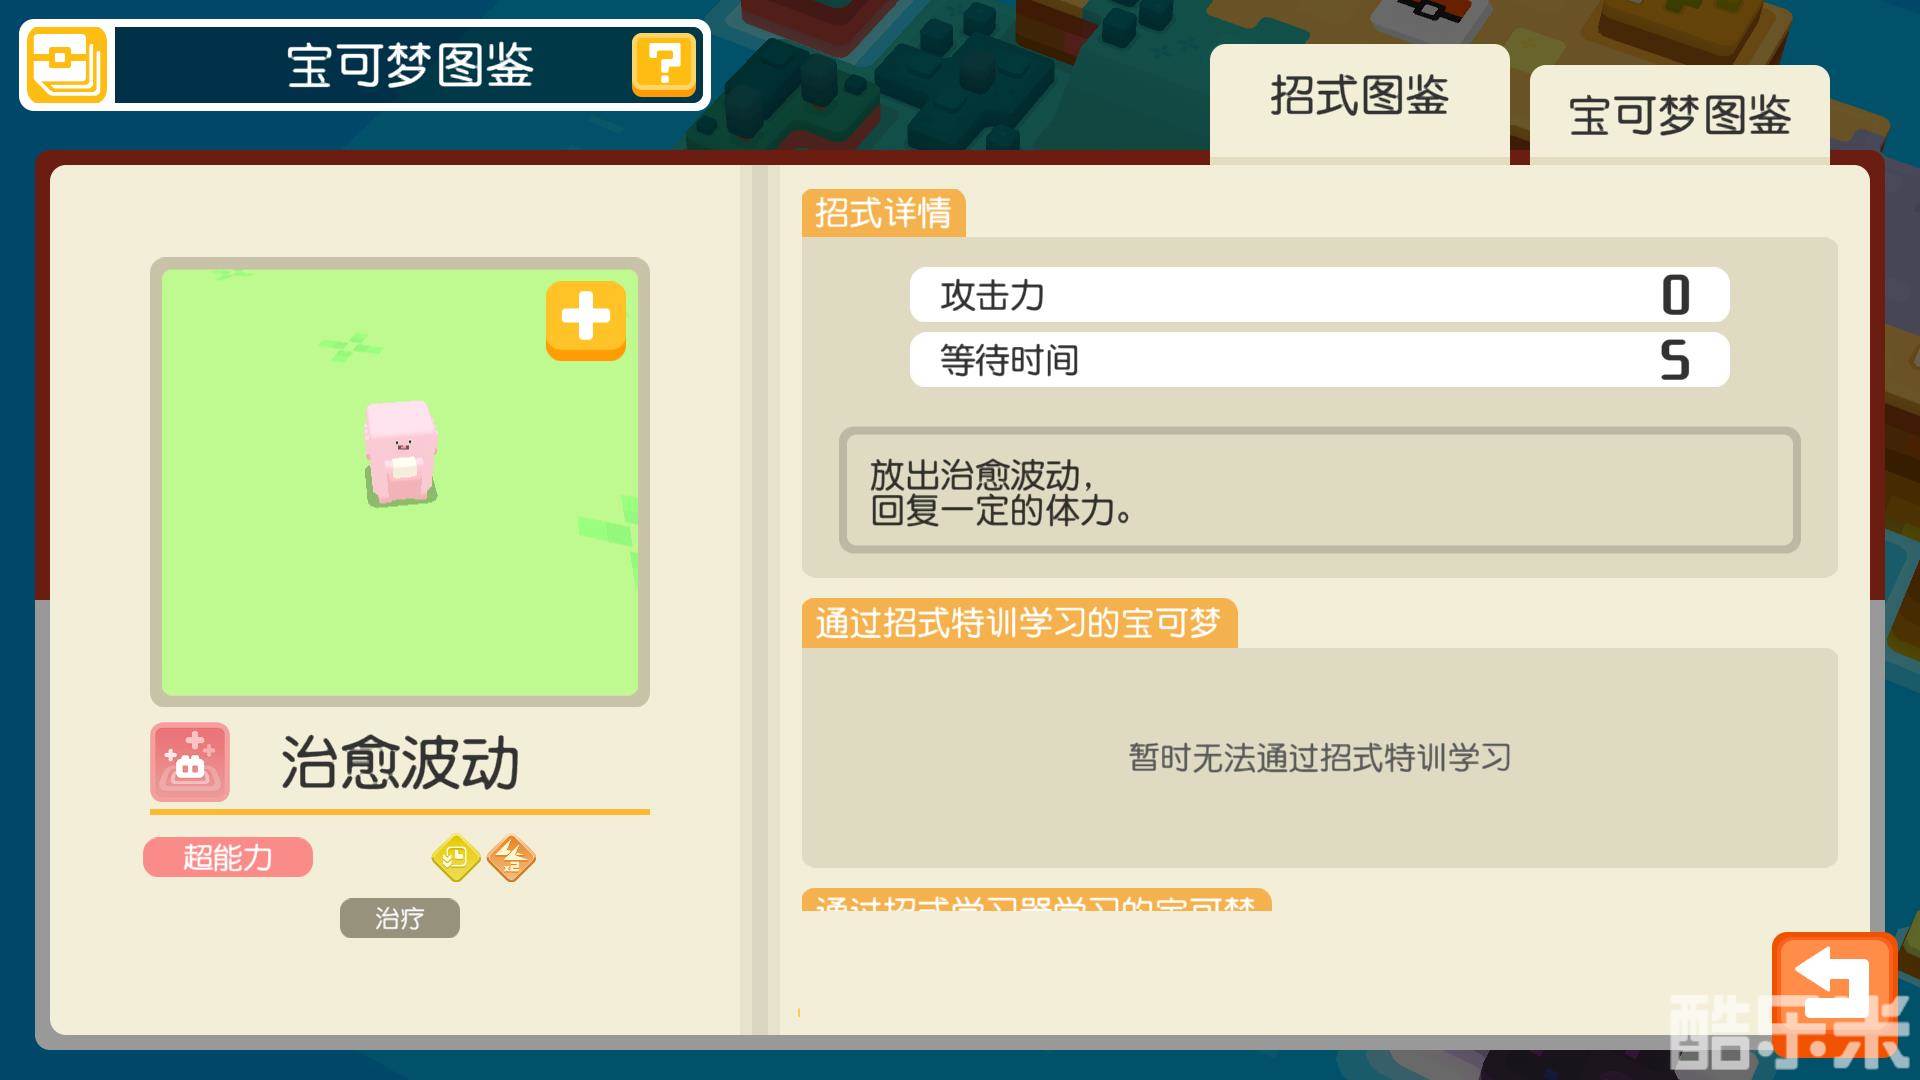Click the 超能力 type tag
This screenshot has width=1920, height=1080.
(228, 857)
